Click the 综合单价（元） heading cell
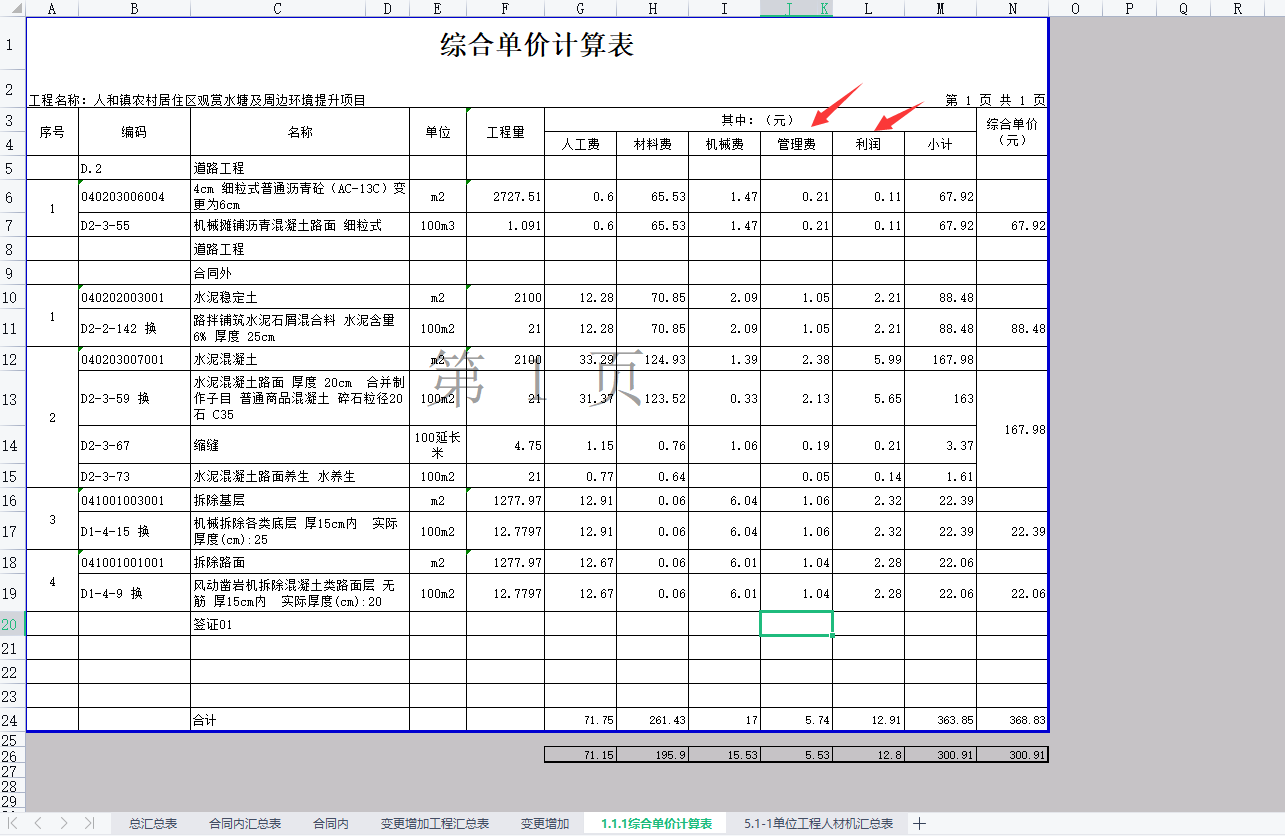Screen dimensions: 1285x836 (x=1012, y=132)
